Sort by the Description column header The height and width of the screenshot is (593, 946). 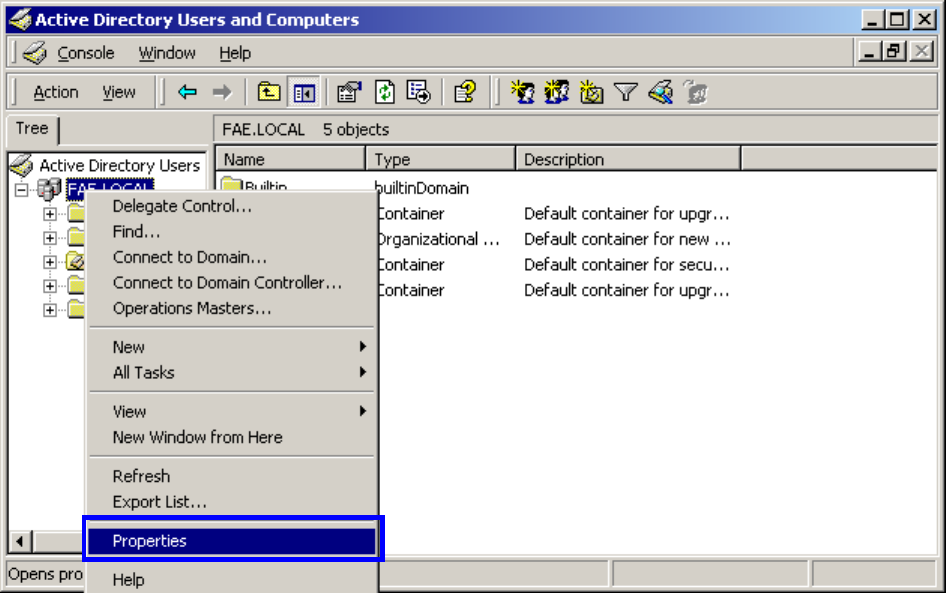[x=629, y=159]
